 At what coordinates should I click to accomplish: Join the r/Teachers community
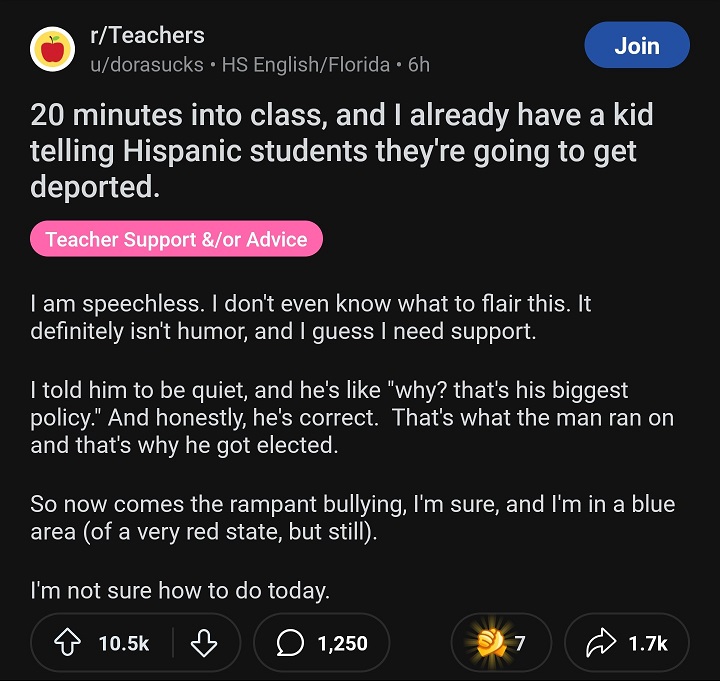[636, 46]
